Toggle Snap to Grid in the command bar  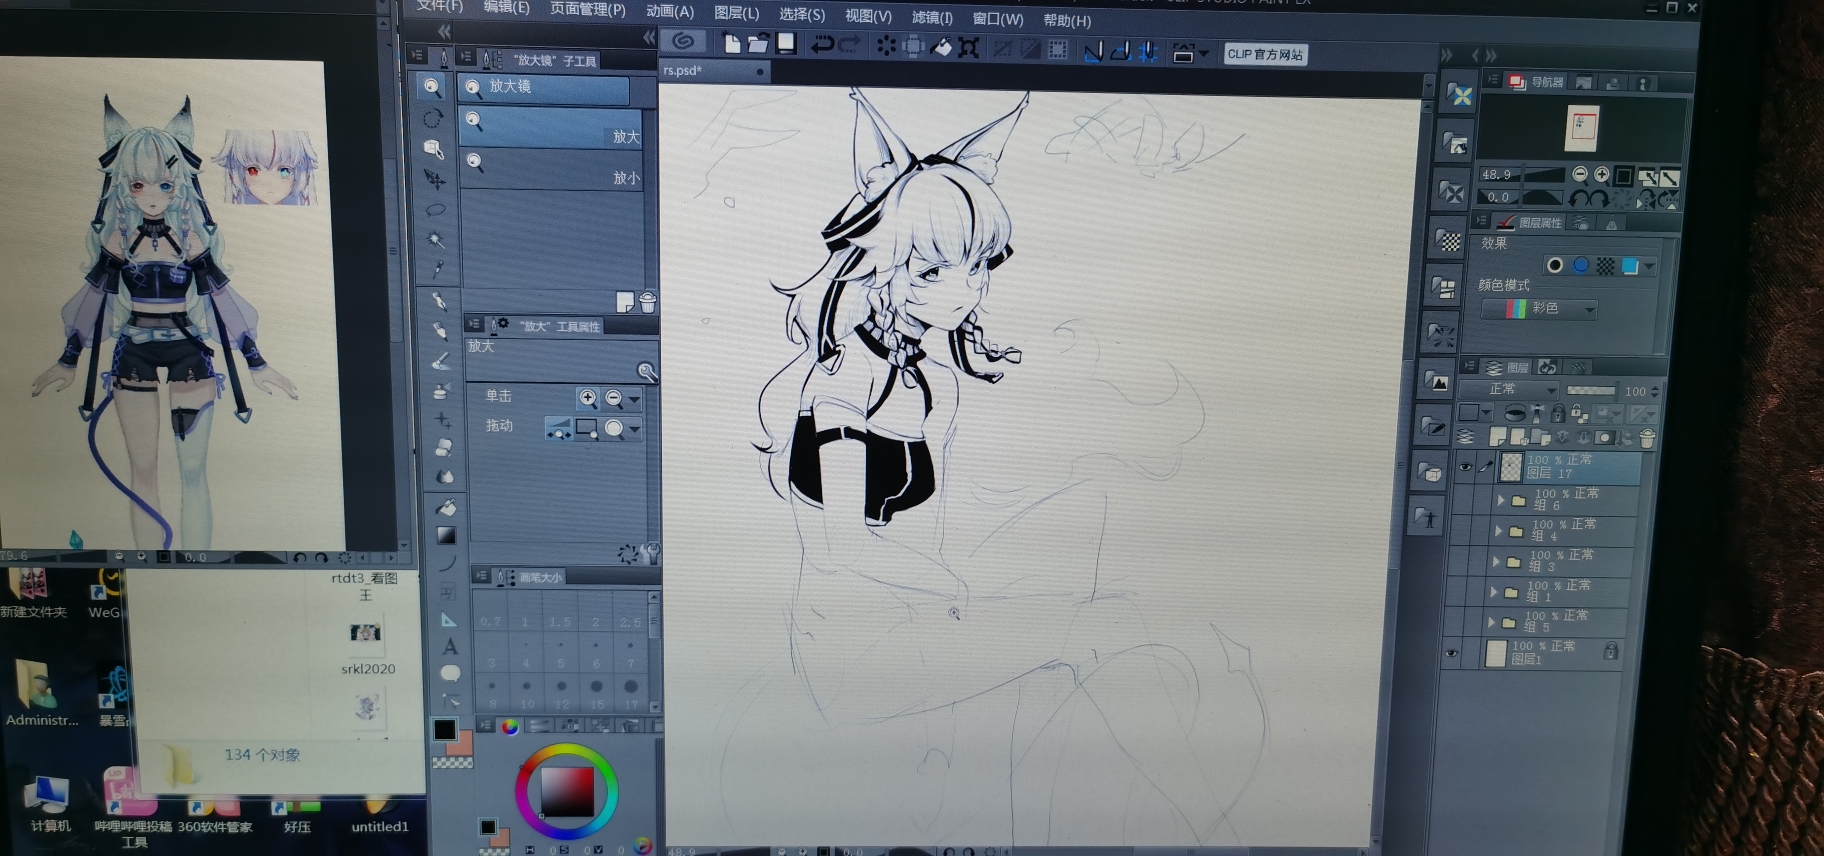[1148, 51]
